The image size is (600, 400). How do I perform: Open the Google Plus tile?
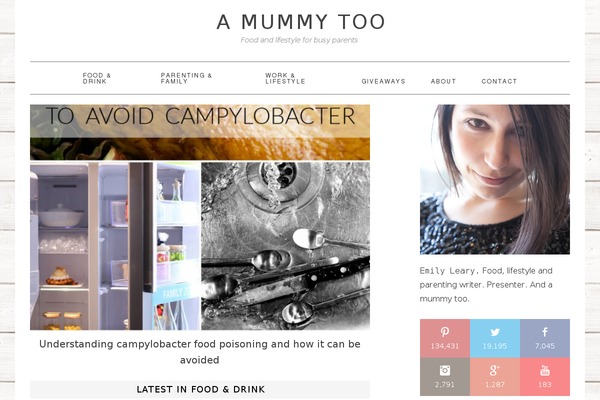(495, 377)
